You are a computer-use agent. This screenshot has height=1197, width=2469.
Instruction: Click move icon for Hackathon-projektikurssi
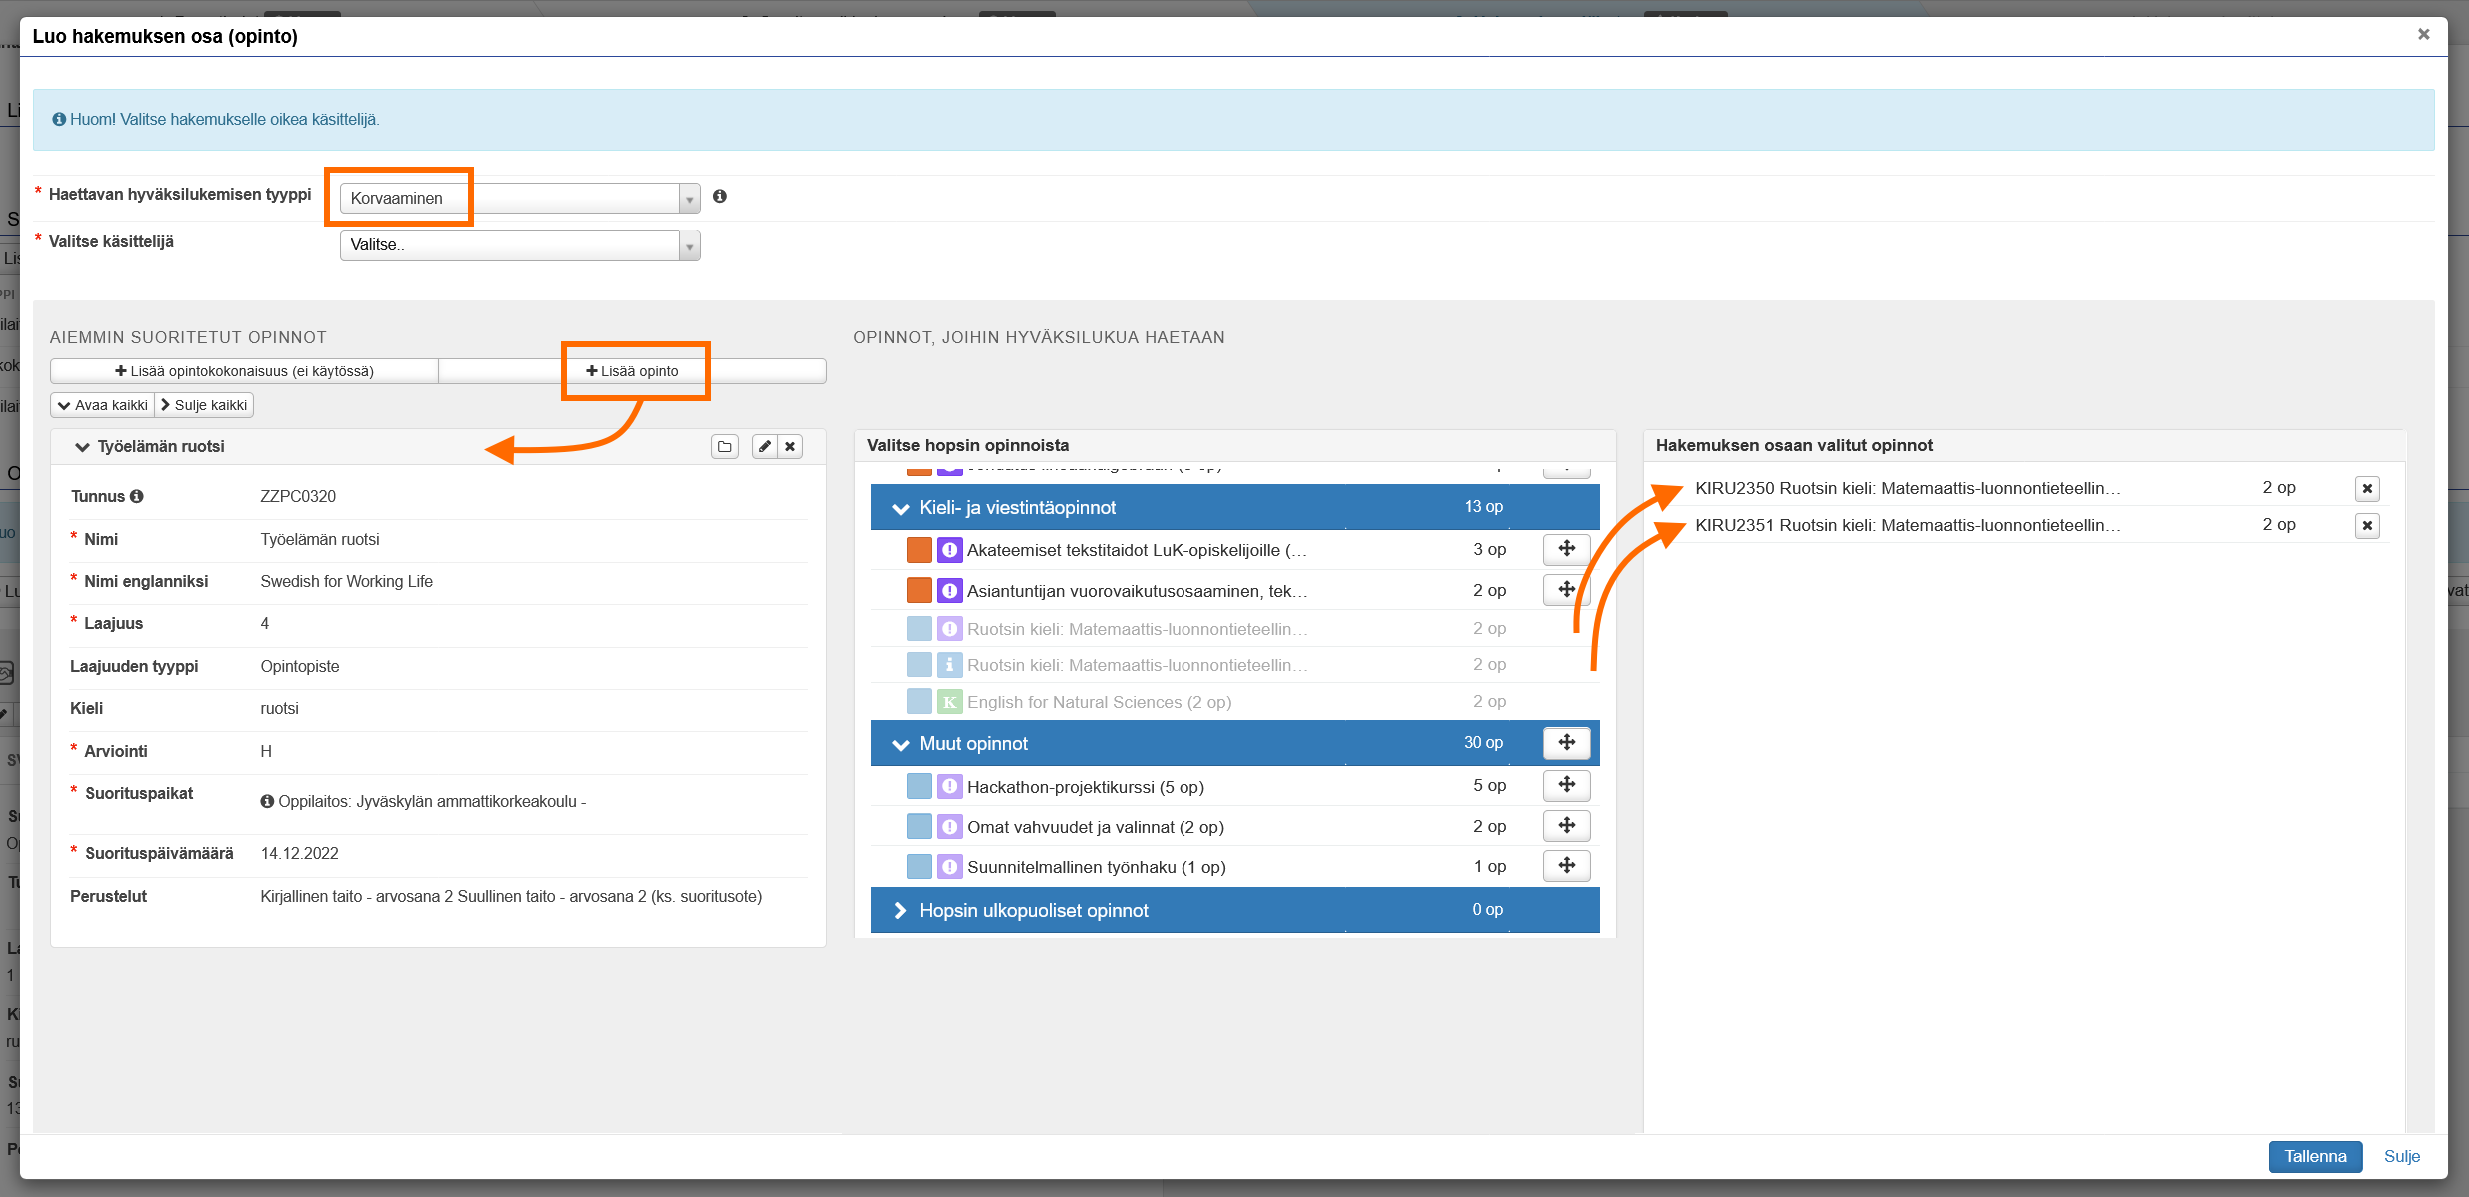click(1566, 785)
